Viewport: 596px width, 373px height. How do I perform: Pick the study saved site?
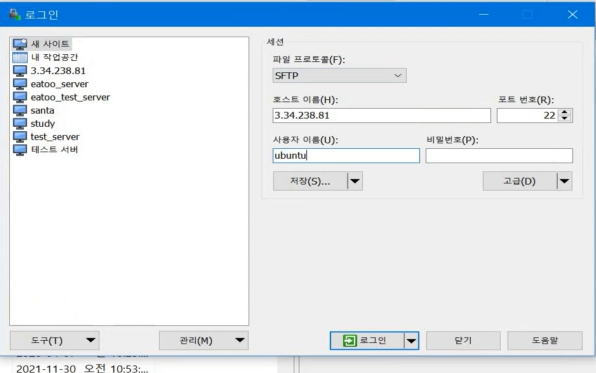pyautogui.click(x=43, y=124)
